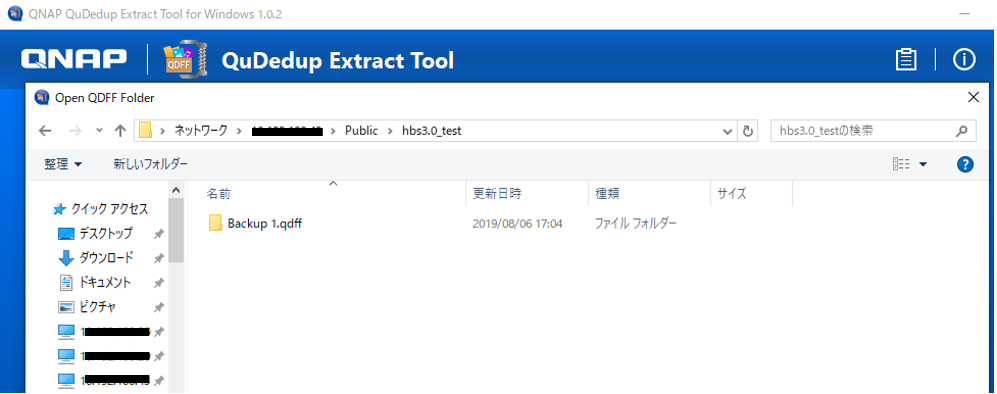The height and width of the screenshot is (394, 997).
Task: Click the 2019/08/06 17:04 date cell
Action: click(x=518, y=224)
